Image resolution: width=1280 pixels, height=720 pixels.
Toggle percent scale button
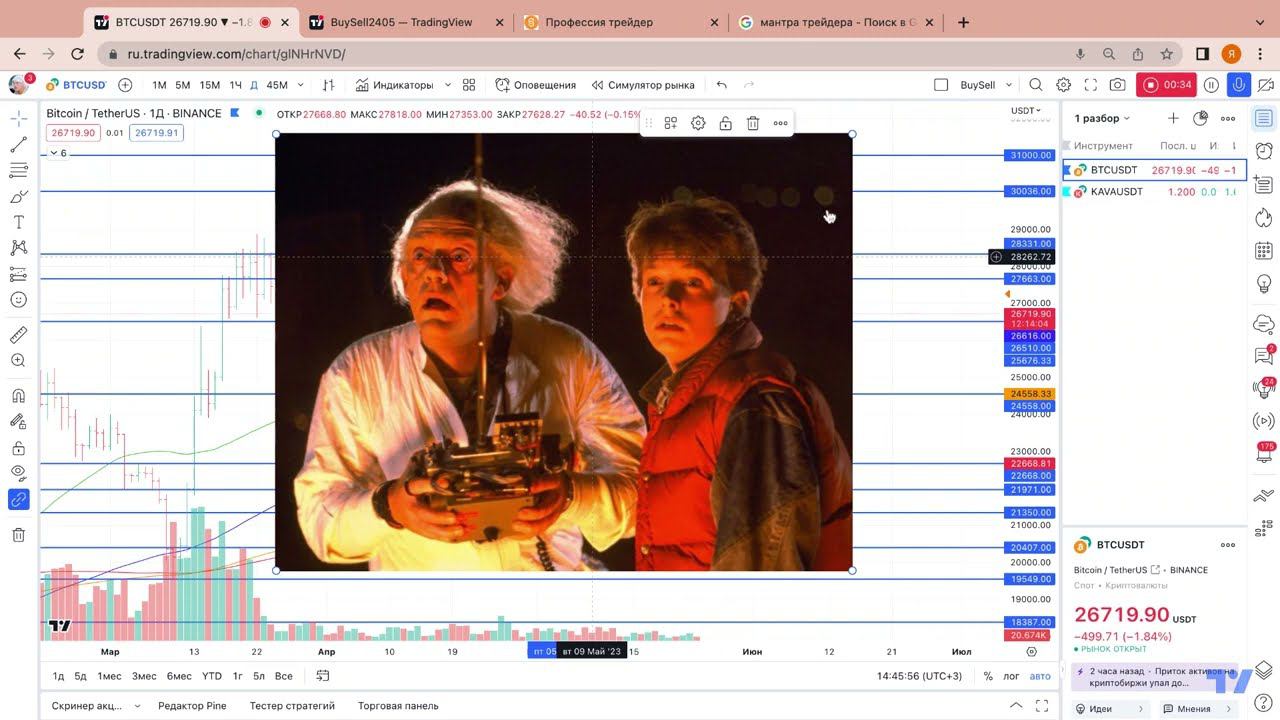tap(988, 676)
